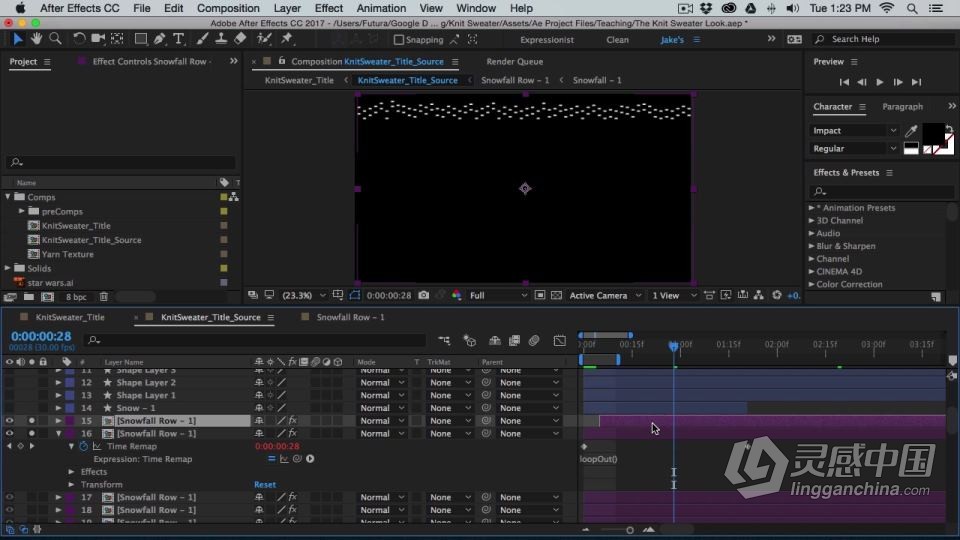Screen dimensions: 960x540
Task: Open the Active Camera dropdown
Action: pos(605,295)
